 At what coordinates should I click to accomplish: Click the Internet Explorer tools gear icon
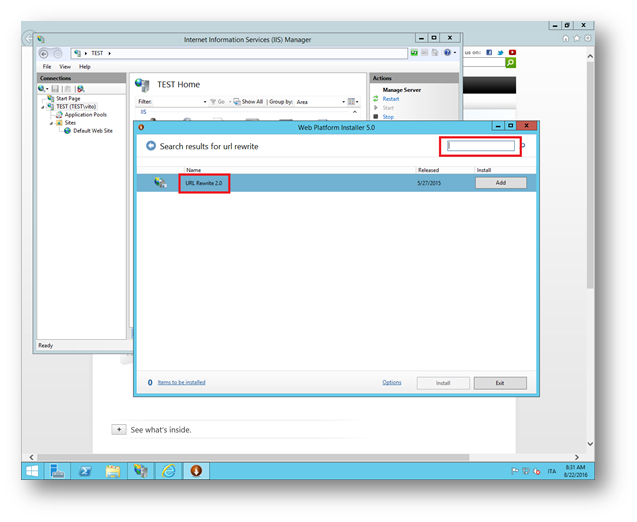(588, 38)
